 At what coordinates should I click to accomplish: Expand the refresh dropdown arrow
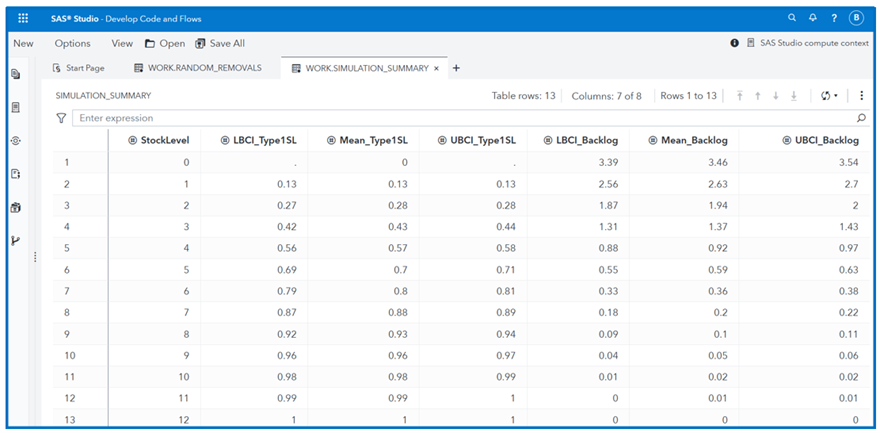[836, 96]
